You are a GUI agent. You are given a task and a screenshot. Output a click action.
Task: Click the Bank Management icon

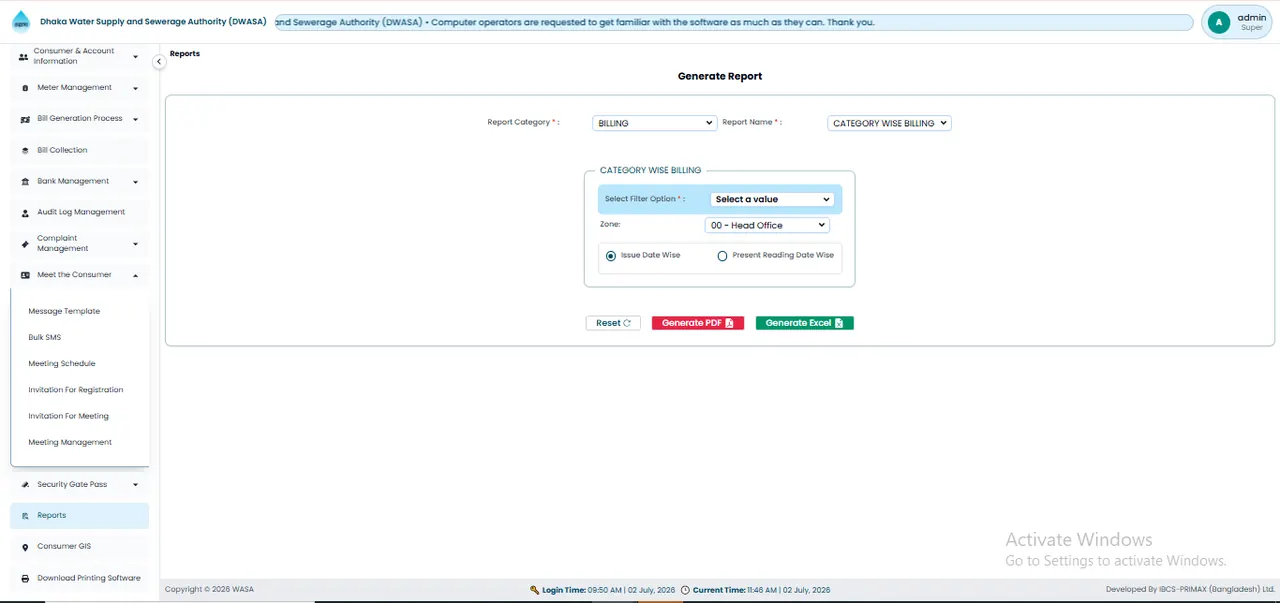click(x=25, y=181)
